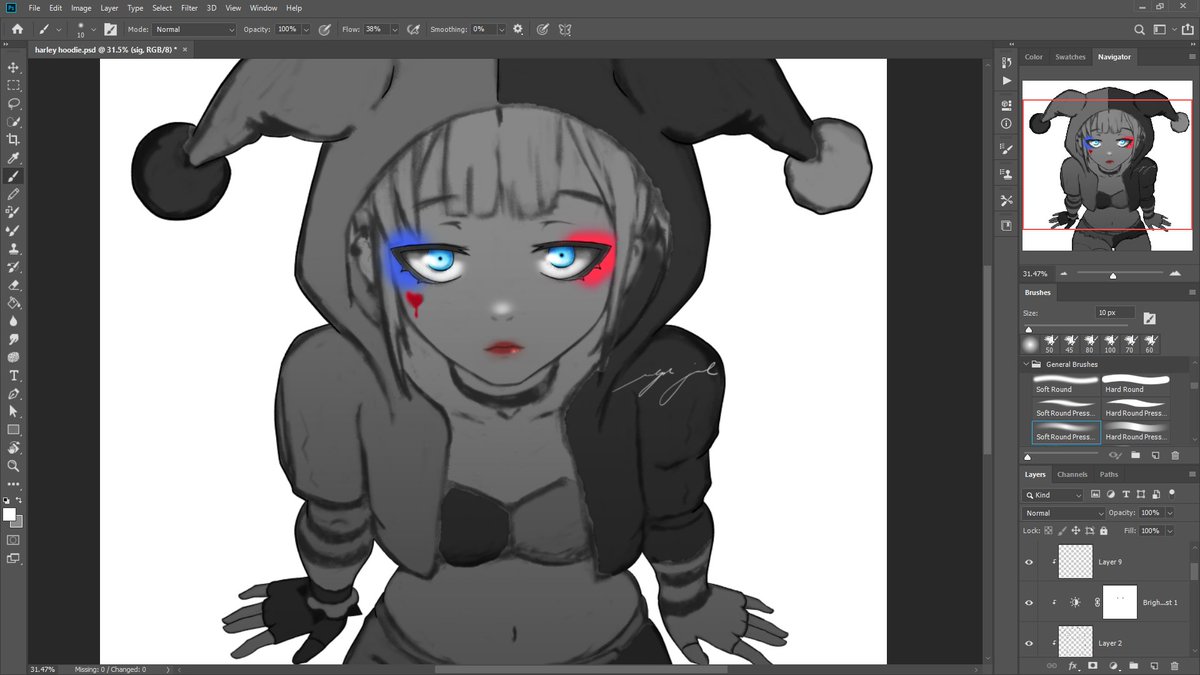Image resolution: width=1200 pixels, height=675 pixels.
Task: Select the Soft Round brush preset
Action: [x=1066, y=383]
